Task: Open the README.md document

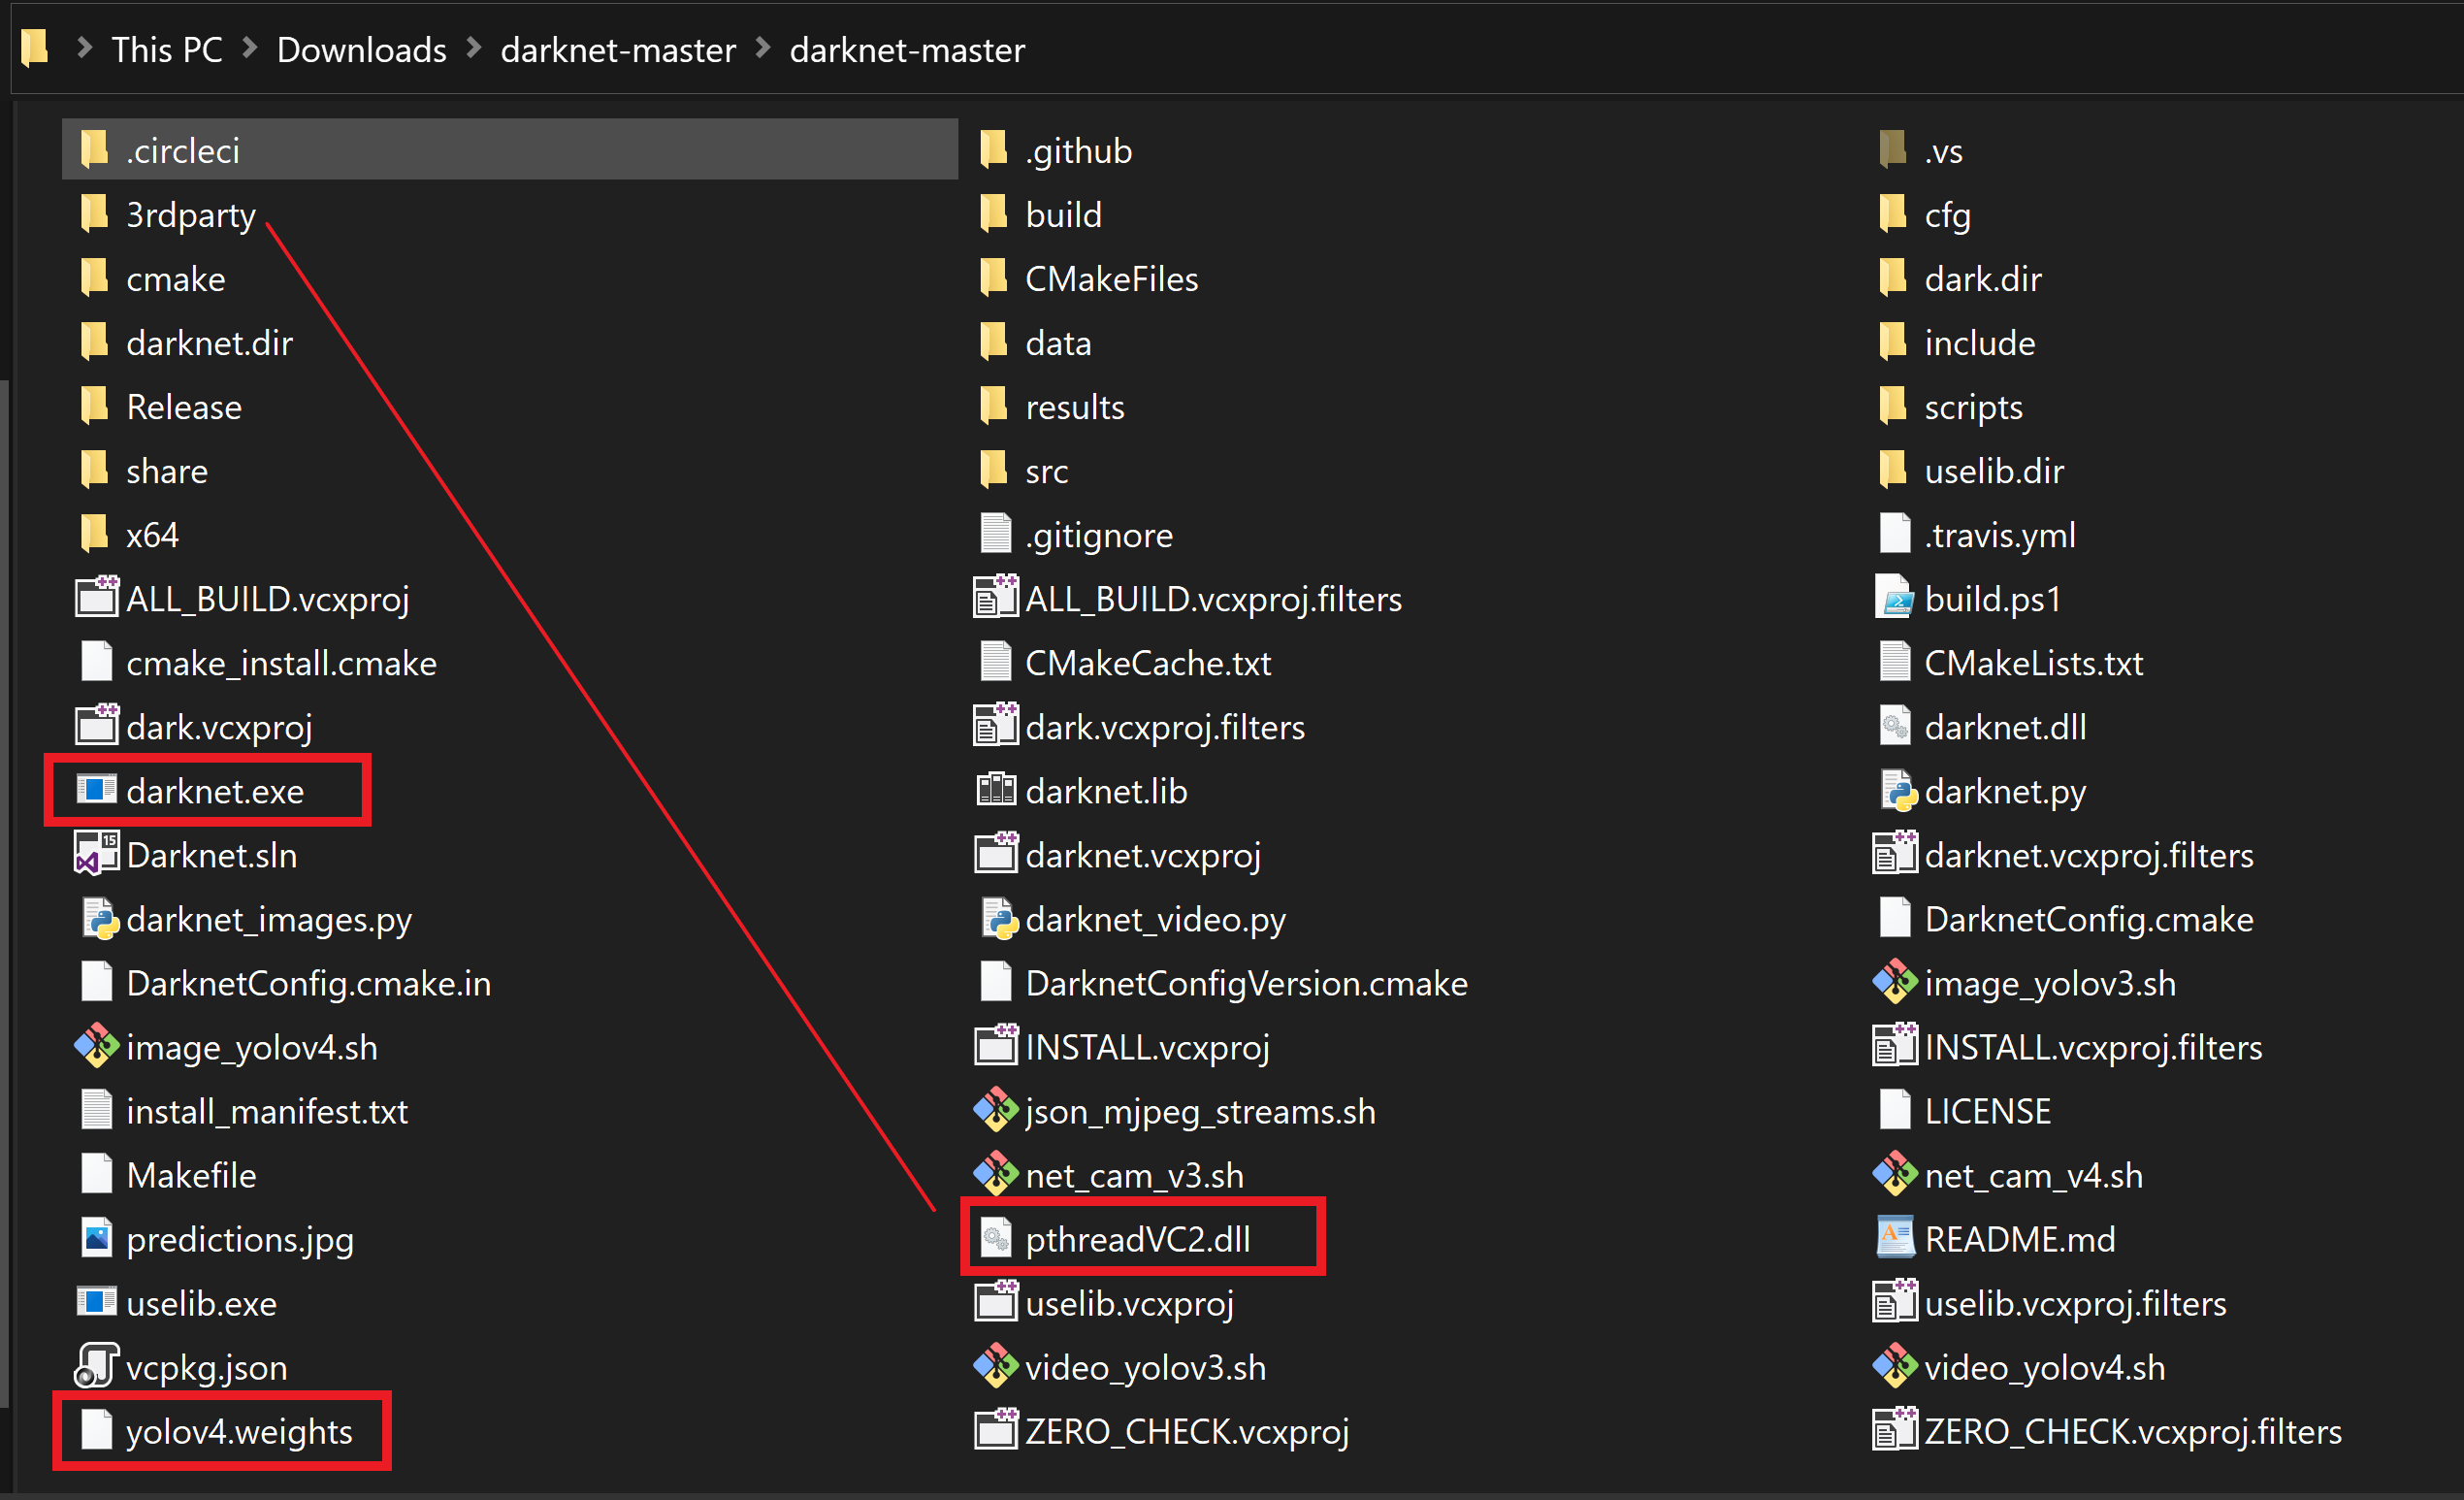Action: click(2021, 1239)
